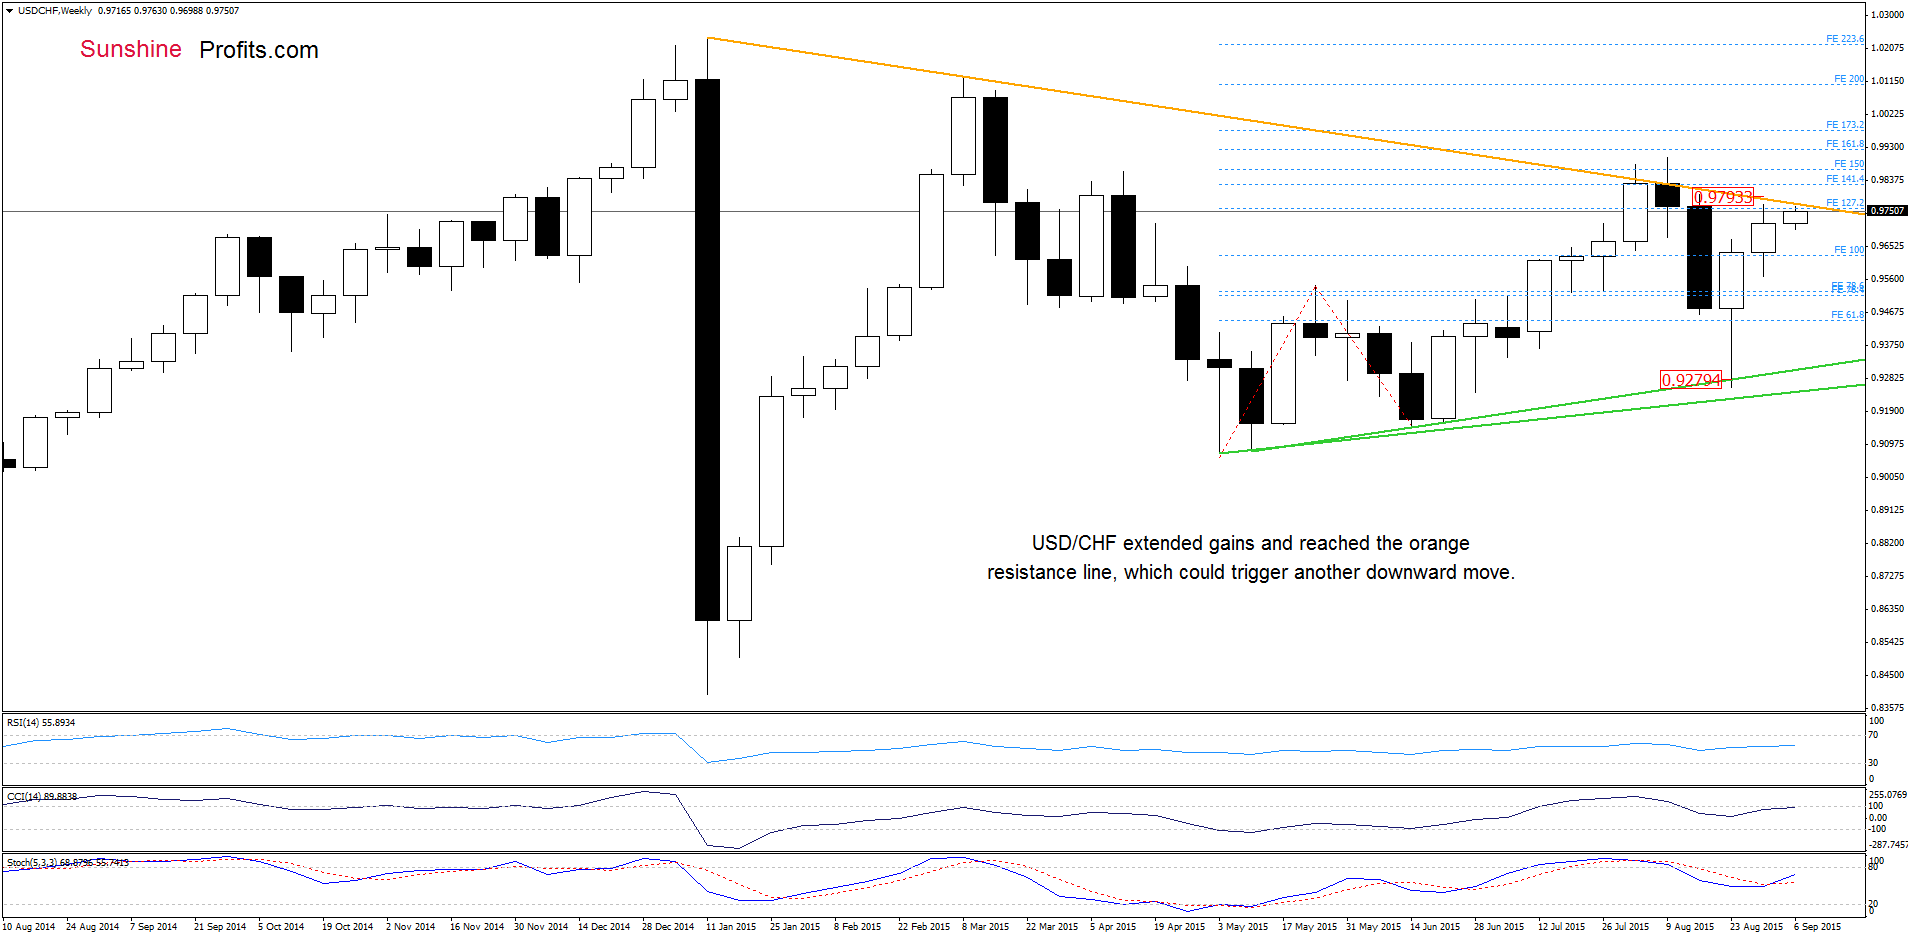
Task: Click the small triangle icon beside USDCHF,Weekly
Action: click(x=10, y=11)
